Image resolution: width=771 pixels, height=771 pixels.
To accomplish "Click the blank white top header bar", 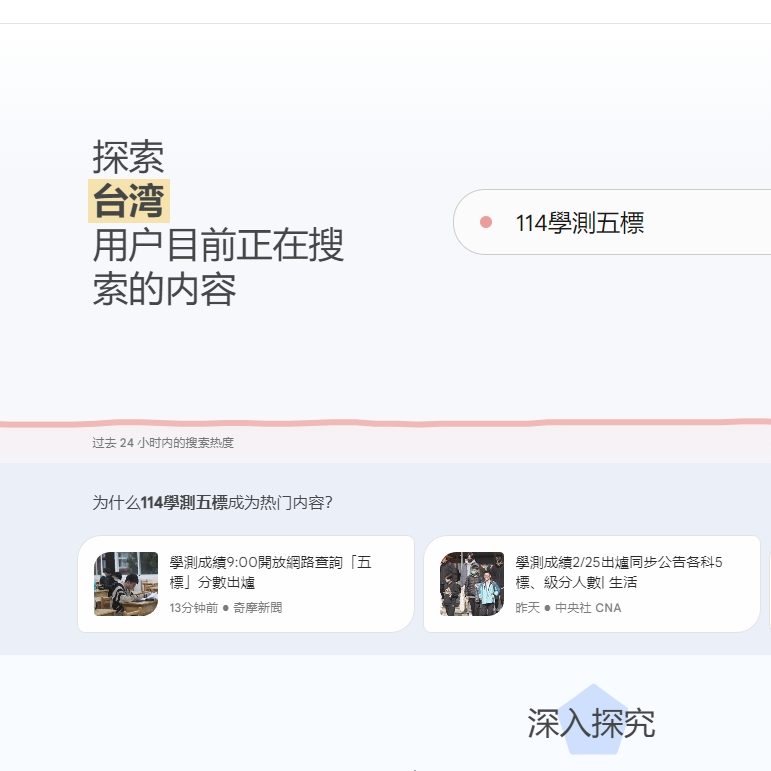I will pos(385,11).
